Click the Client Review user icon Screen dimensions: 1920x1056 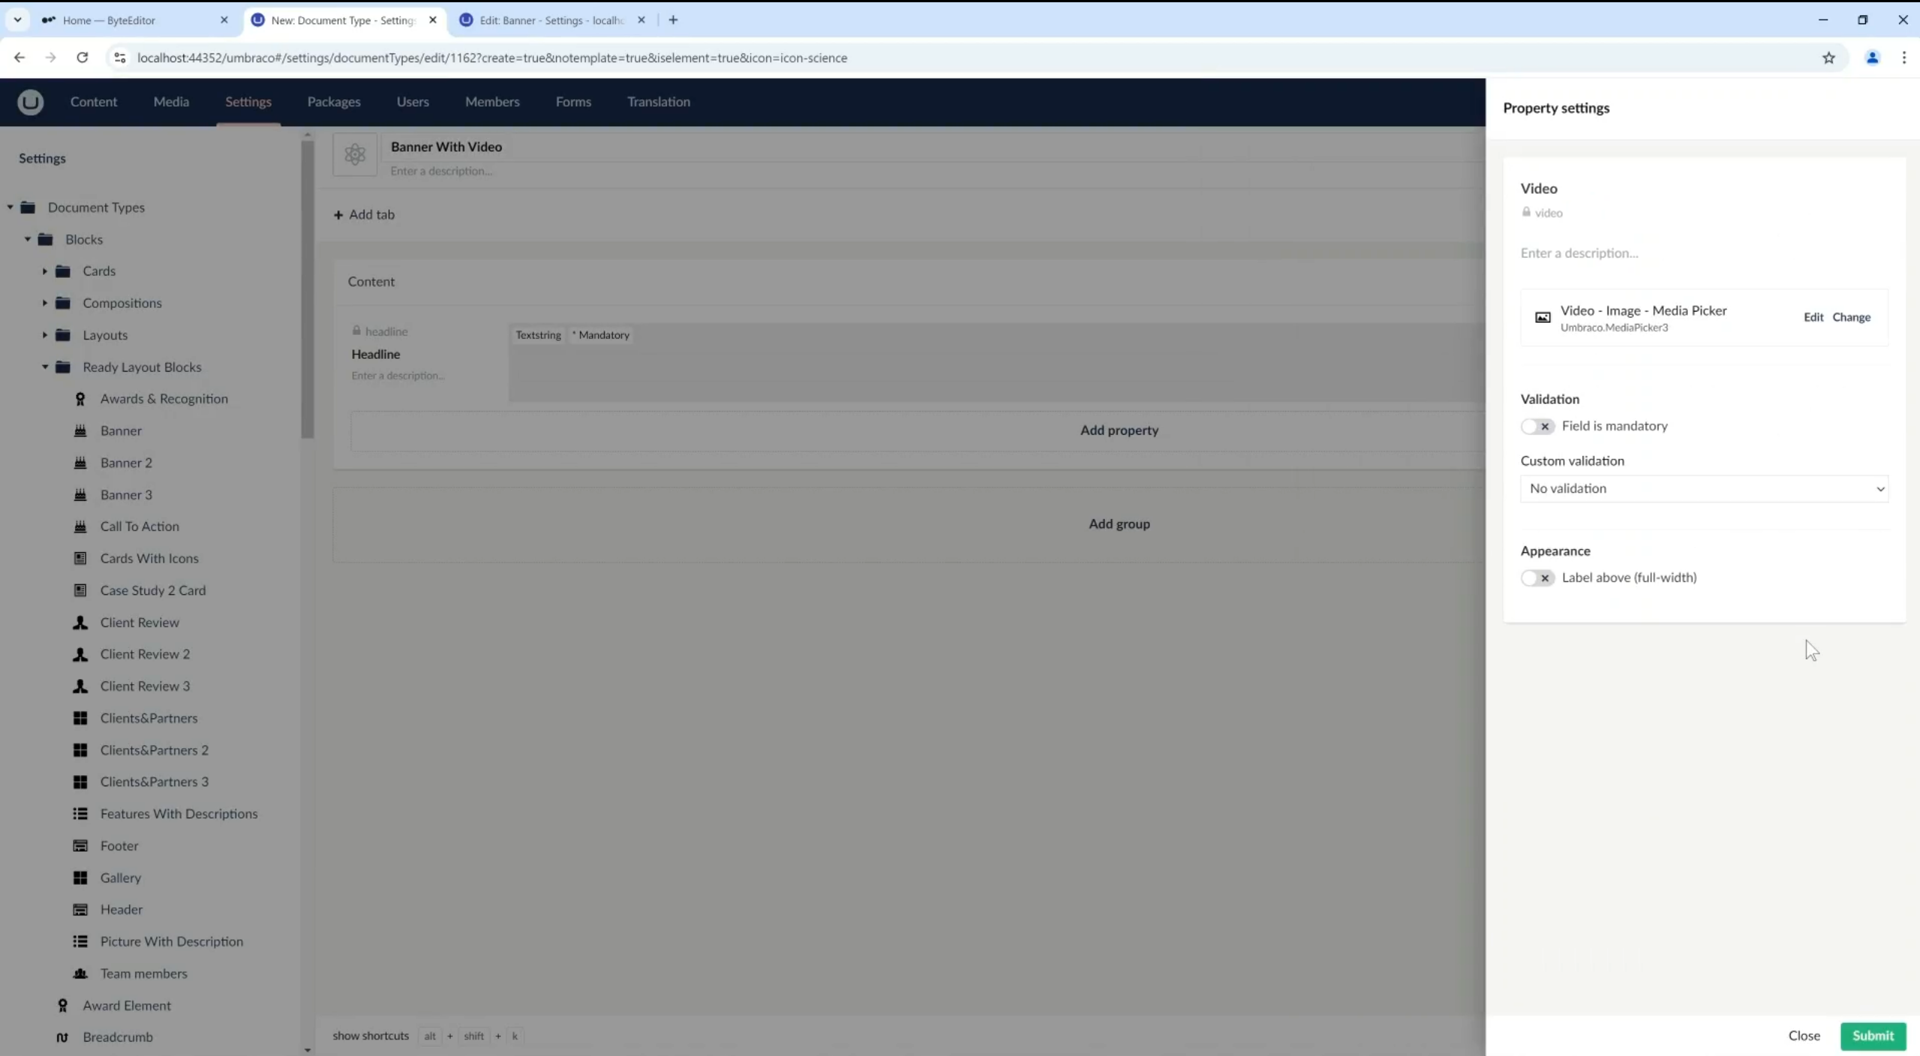(x=80, y=623)
